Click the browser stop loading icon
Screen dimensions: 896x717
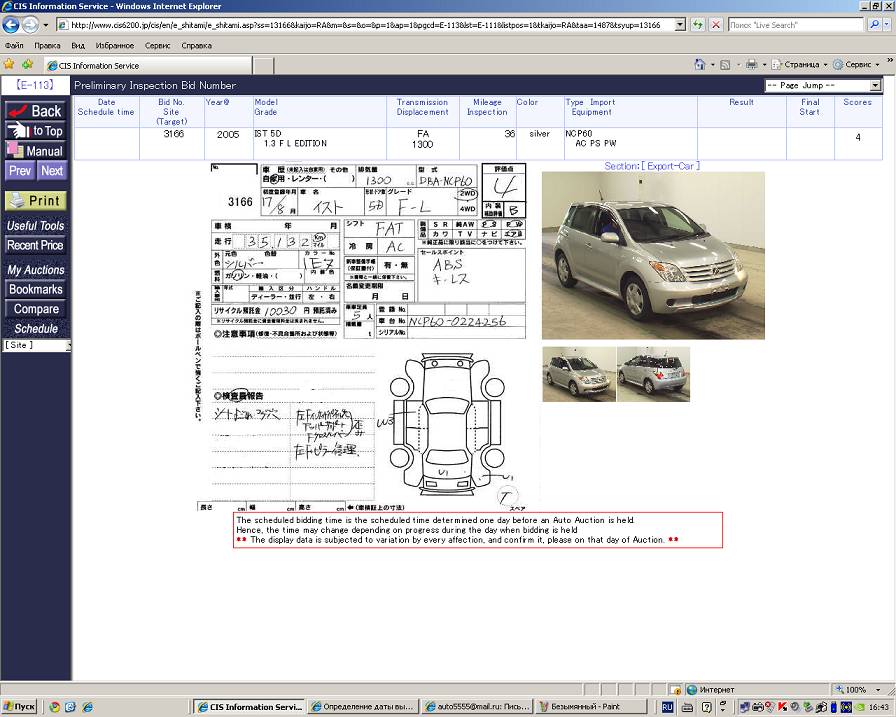tap(716, 24)
